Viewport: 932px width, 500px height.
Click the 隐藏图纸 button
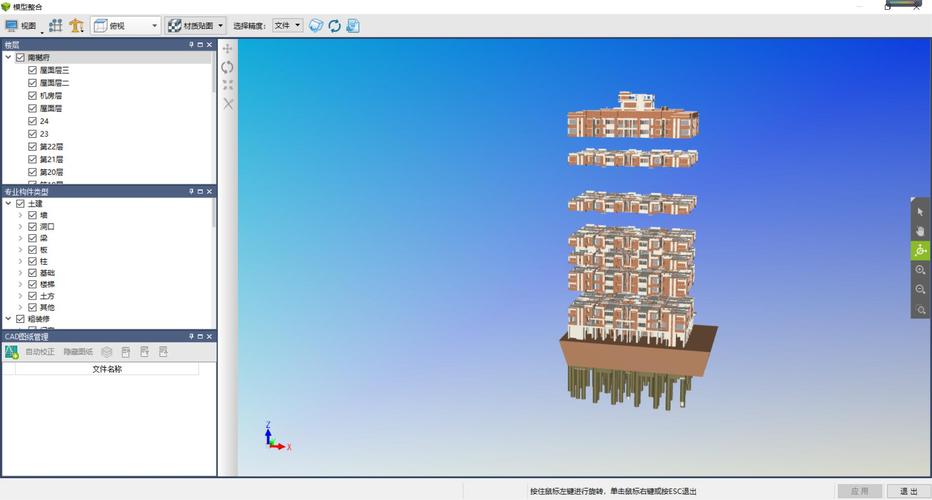pos(78,352)
